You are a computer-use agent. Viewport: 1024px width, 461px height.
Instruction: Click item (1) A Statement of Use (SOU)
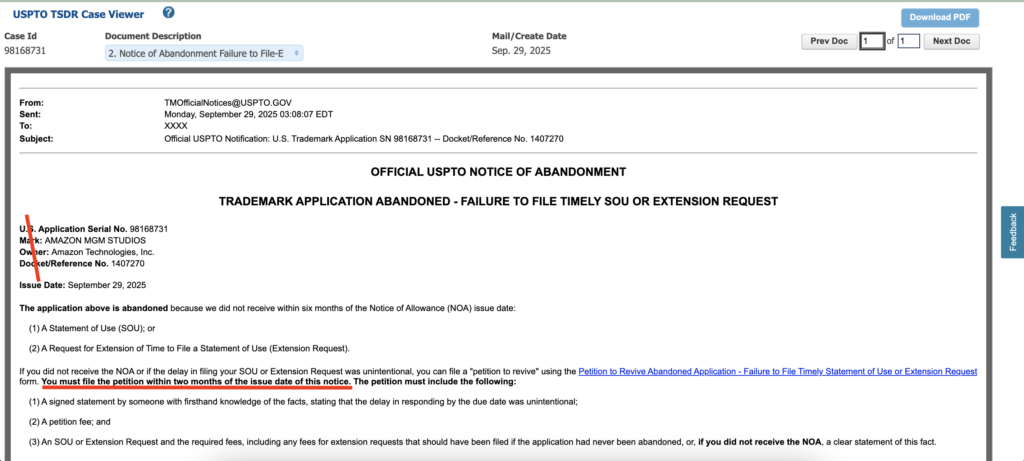click(x=91, y=328)
